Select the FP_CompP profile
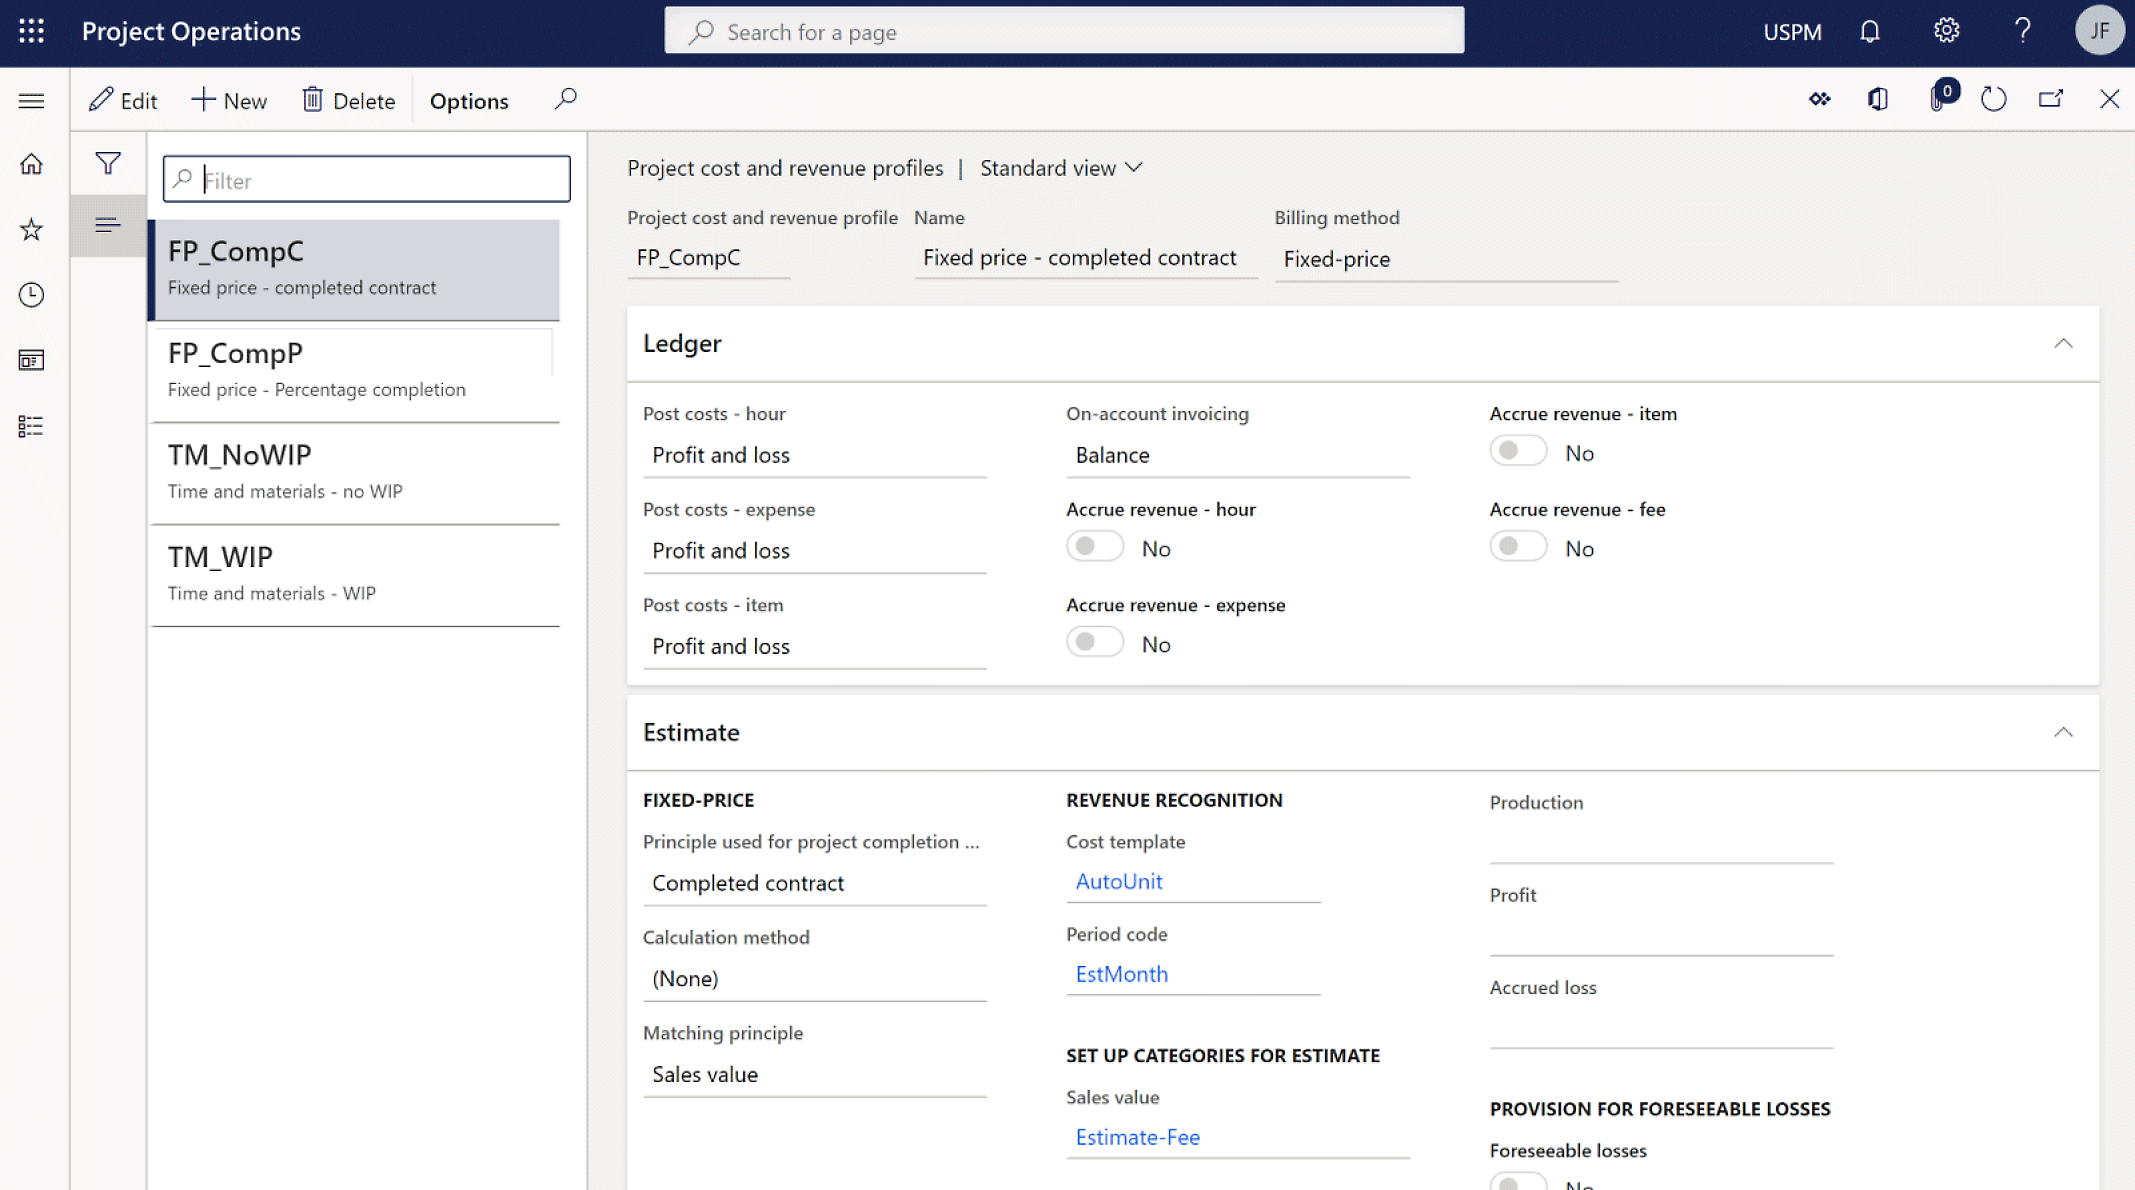2135x1190 pixels. click(358, 368)
